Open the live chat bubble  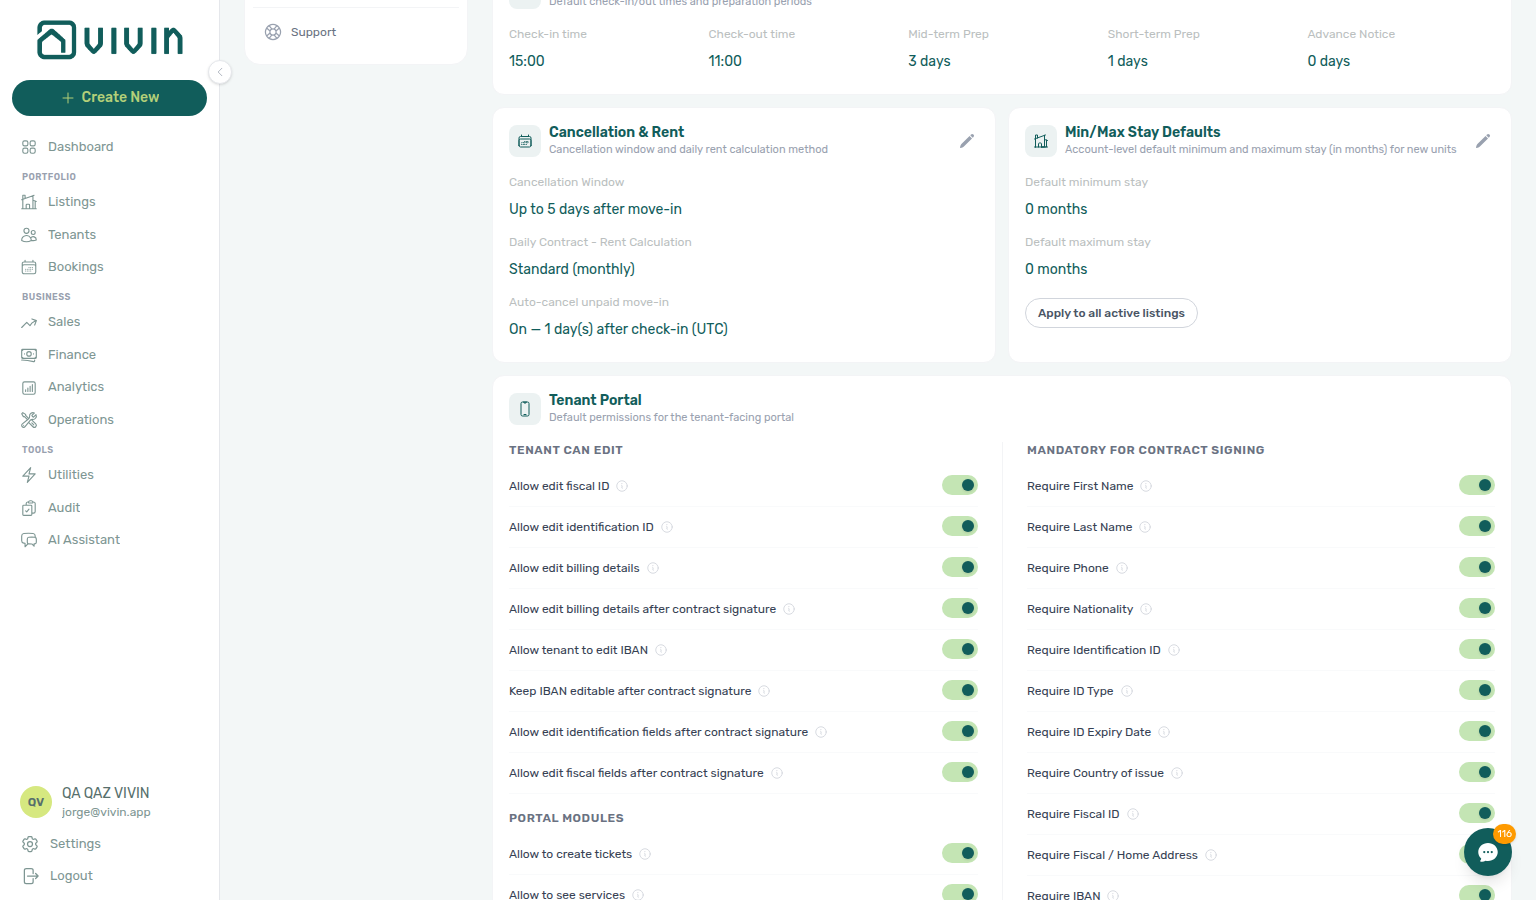1488,852
